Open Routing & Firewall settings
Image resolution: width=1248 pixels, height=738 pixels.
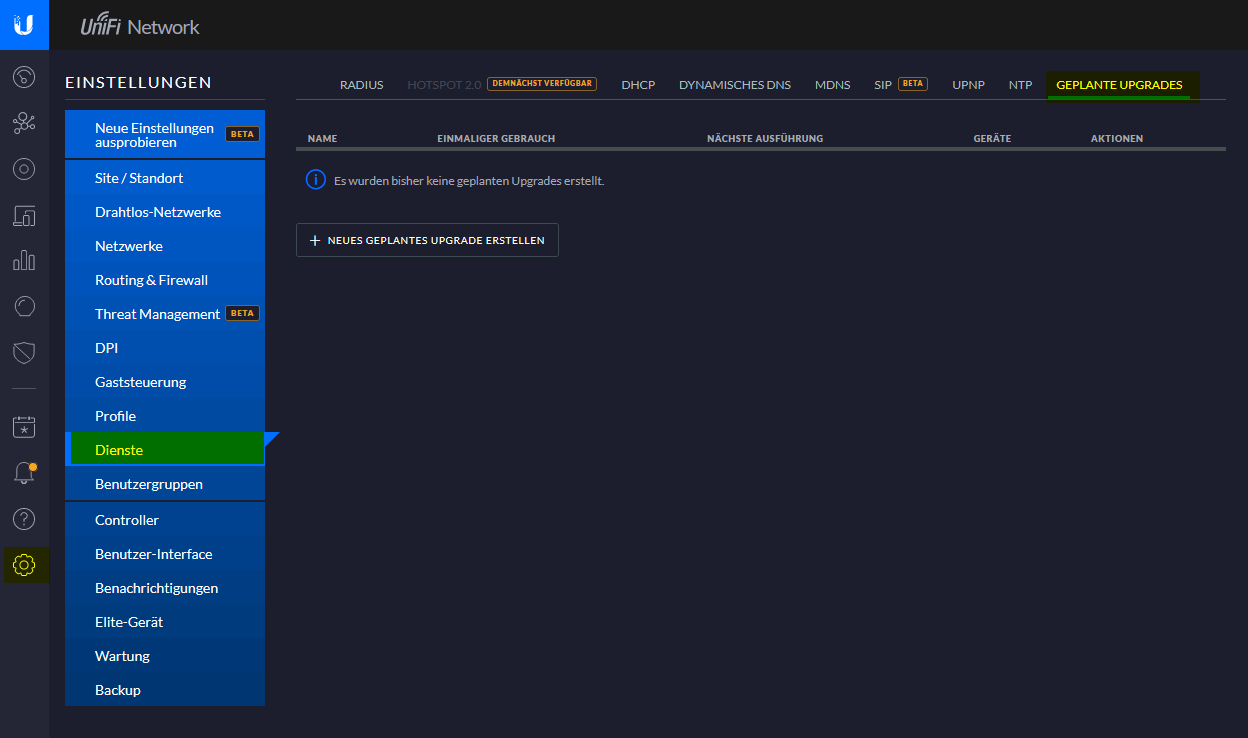click(x=165, y=280)
